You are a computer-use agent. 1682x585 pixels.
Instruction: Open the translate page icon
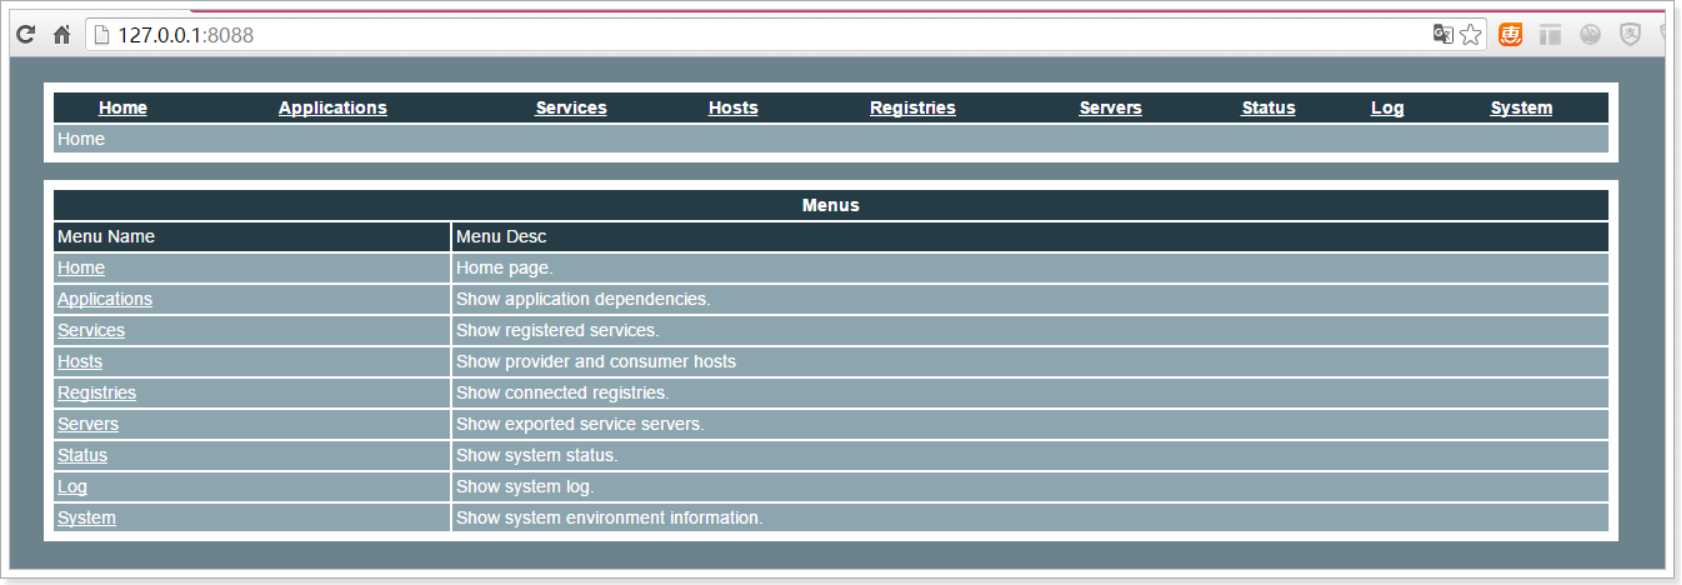click(x=1442, y=35)
